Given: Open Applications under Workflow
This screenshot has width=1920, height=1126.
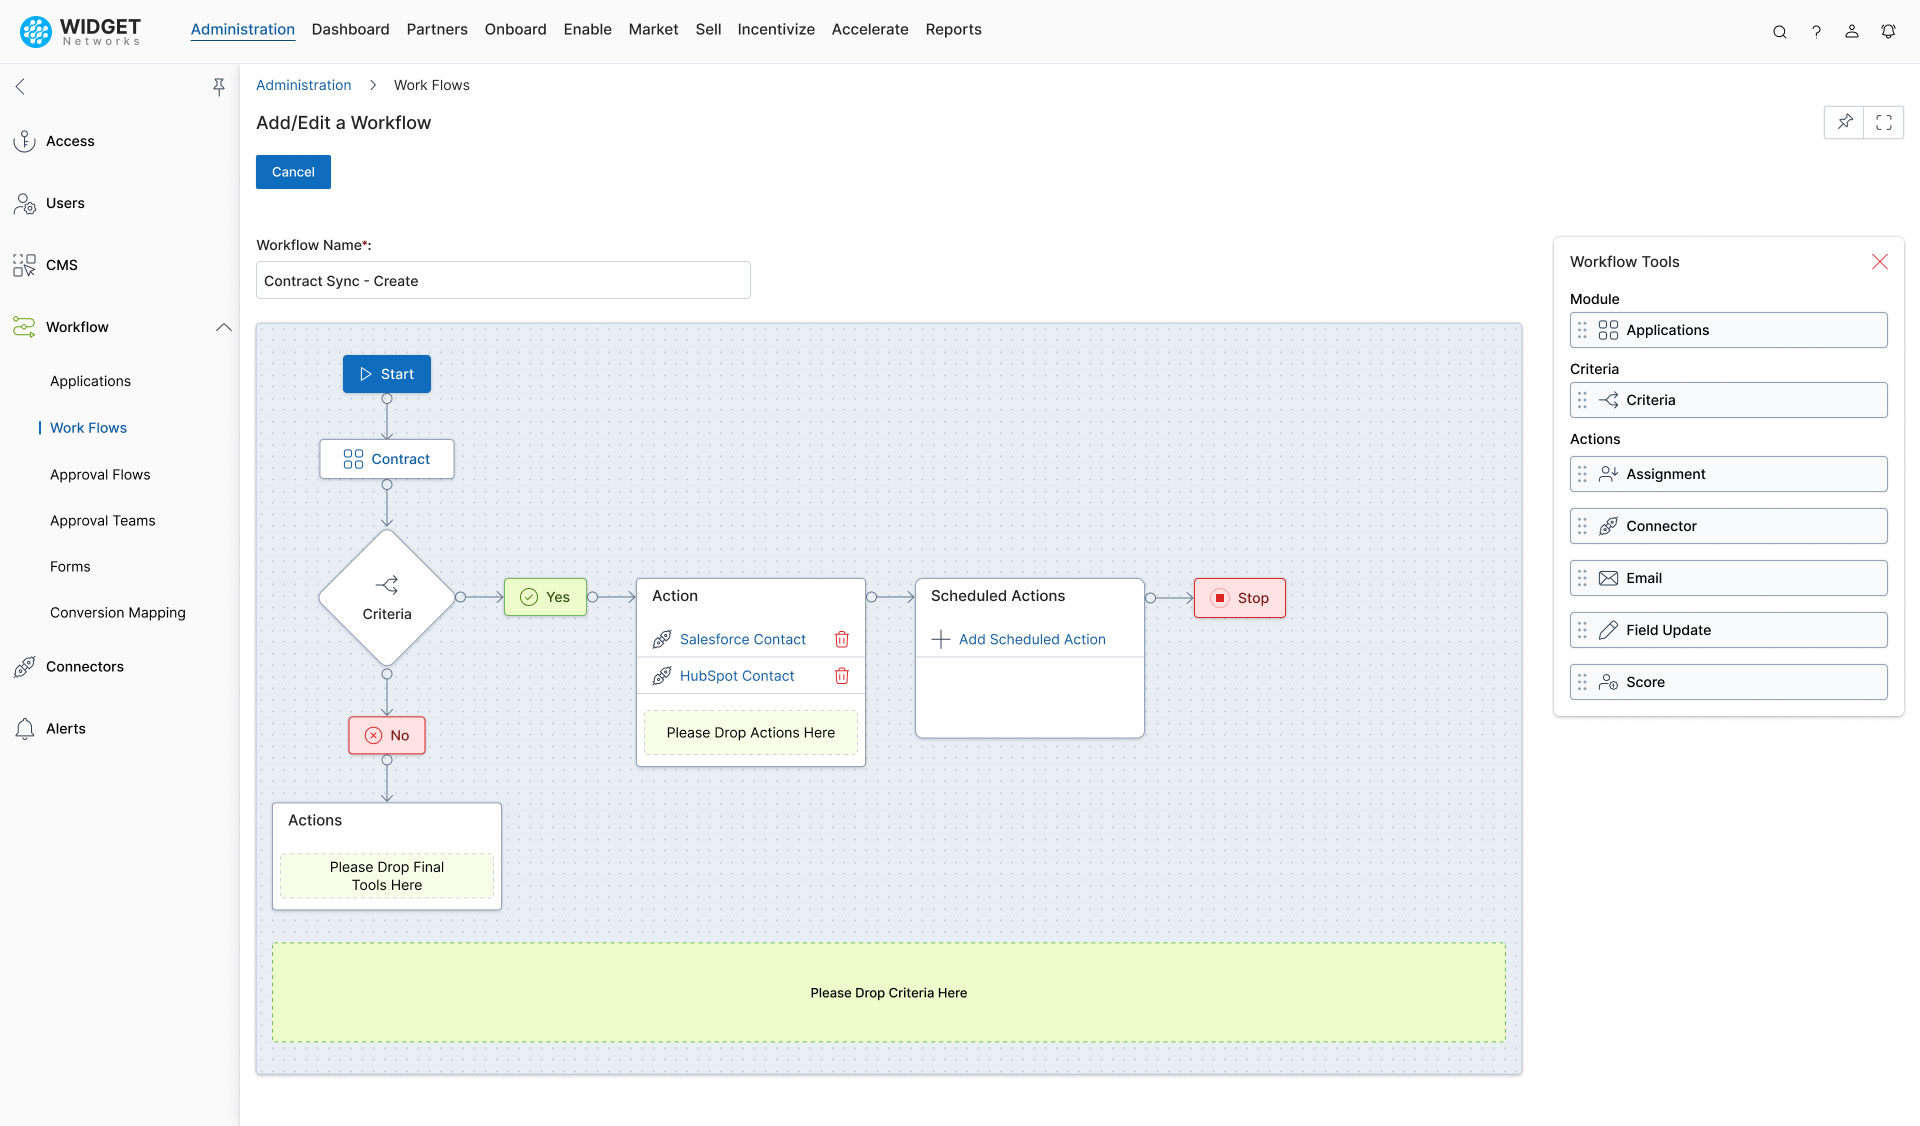Looking at the screenshot, I should pos(90,381).
